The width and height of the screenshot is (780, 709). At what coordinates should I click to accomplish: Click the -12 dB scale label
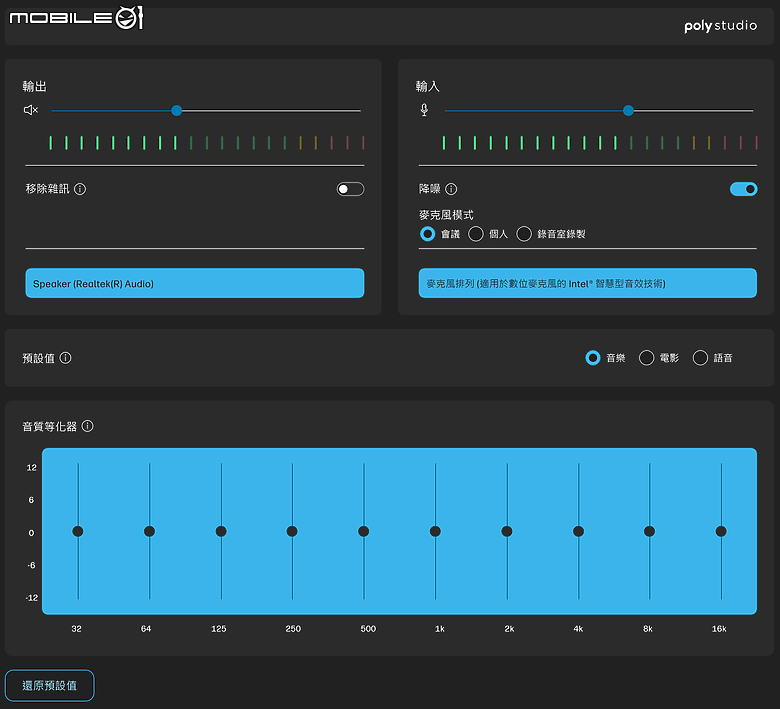31,598
